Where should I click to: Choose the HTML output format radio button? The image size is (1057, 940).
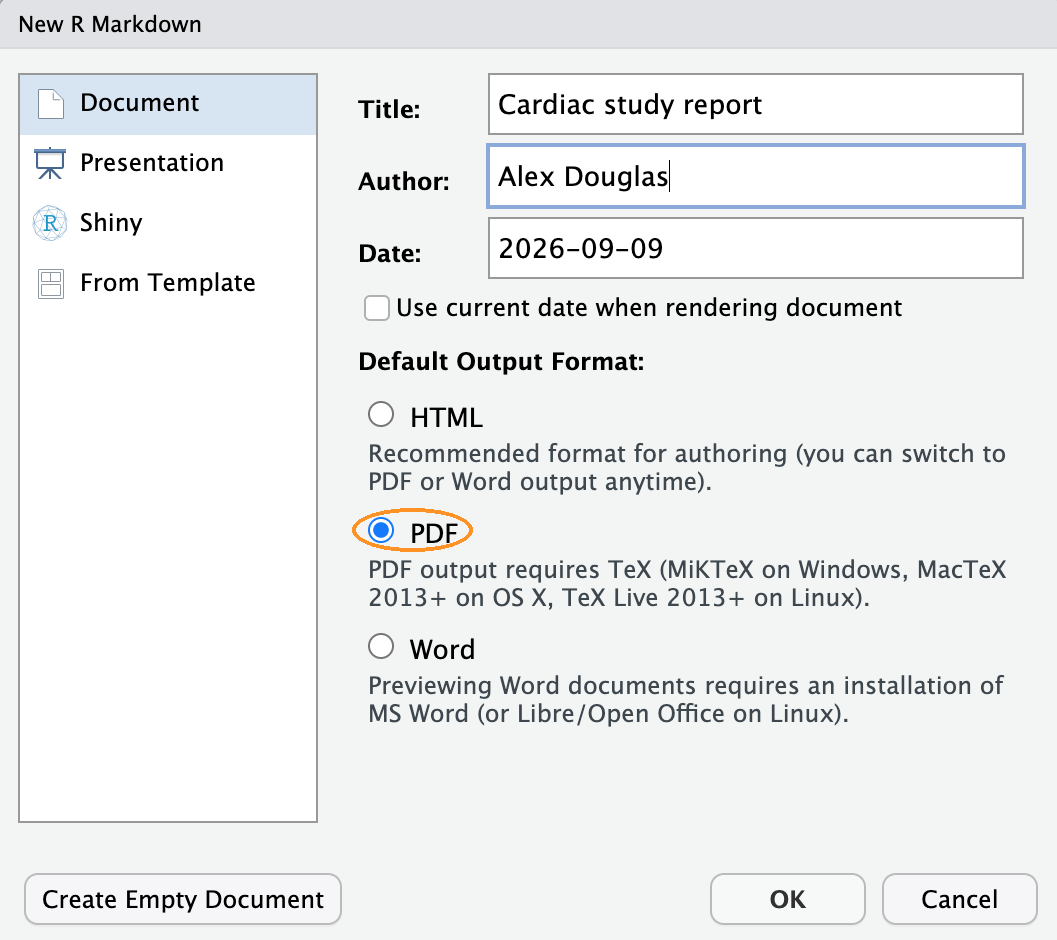click(x=381, y=415)
